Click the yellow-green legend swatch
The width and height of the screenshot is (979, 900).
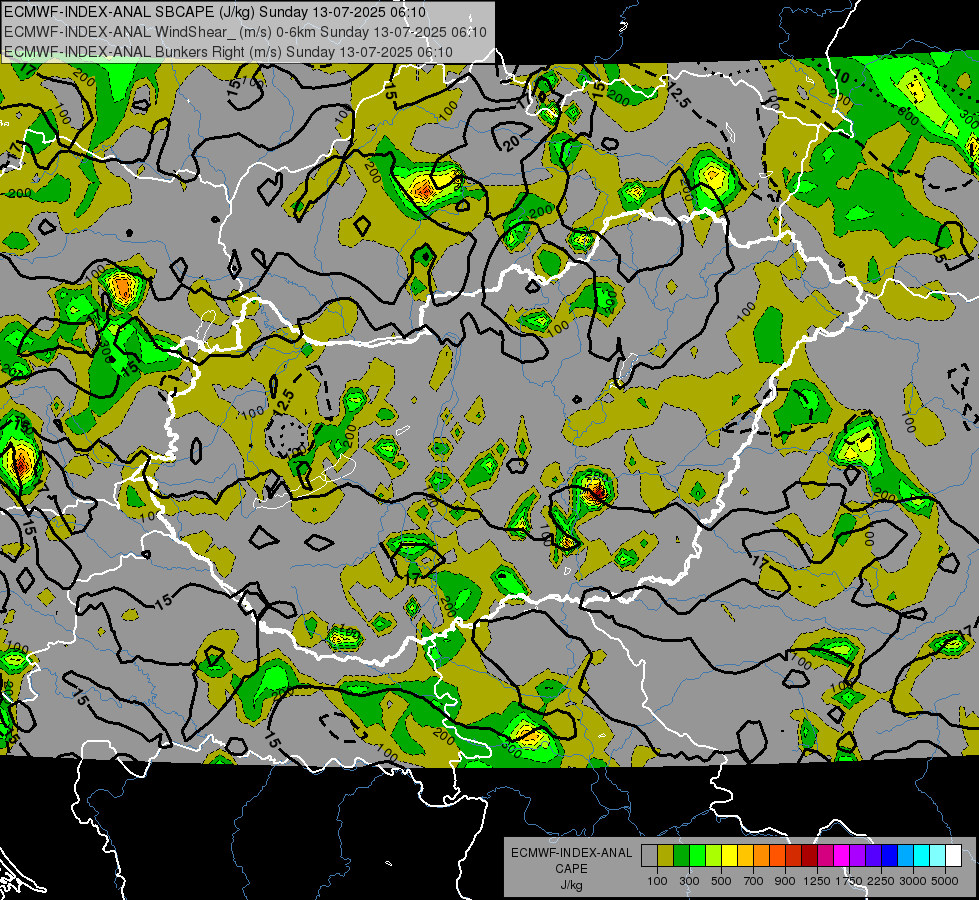714,856
